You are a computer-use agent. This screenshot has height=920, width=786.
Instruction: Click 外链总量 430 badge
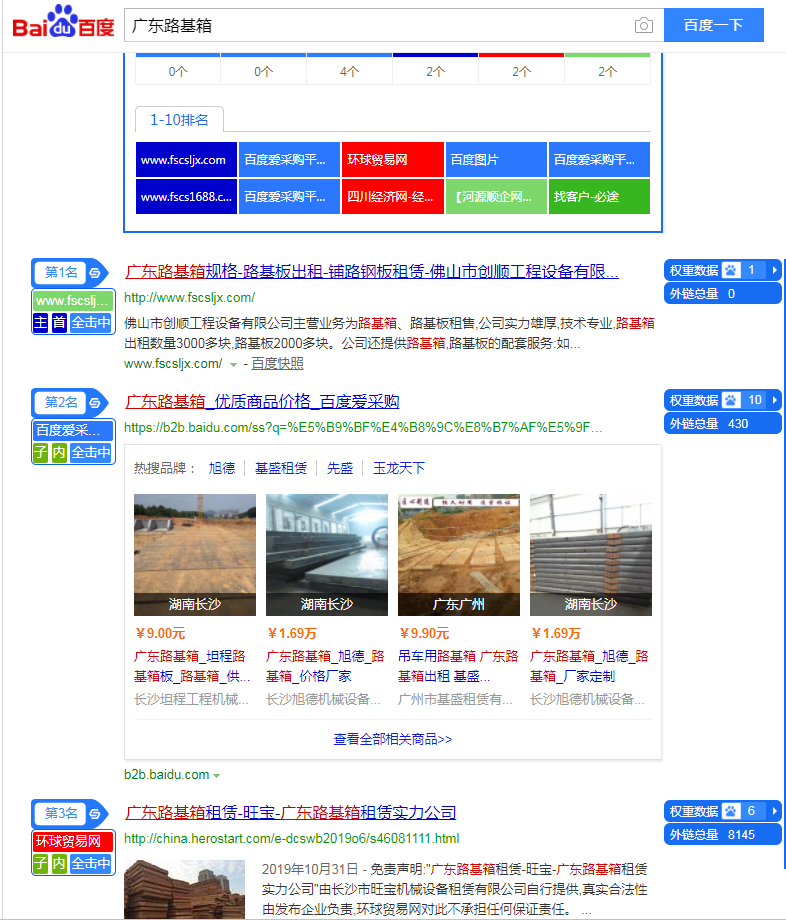pos(723,424)
